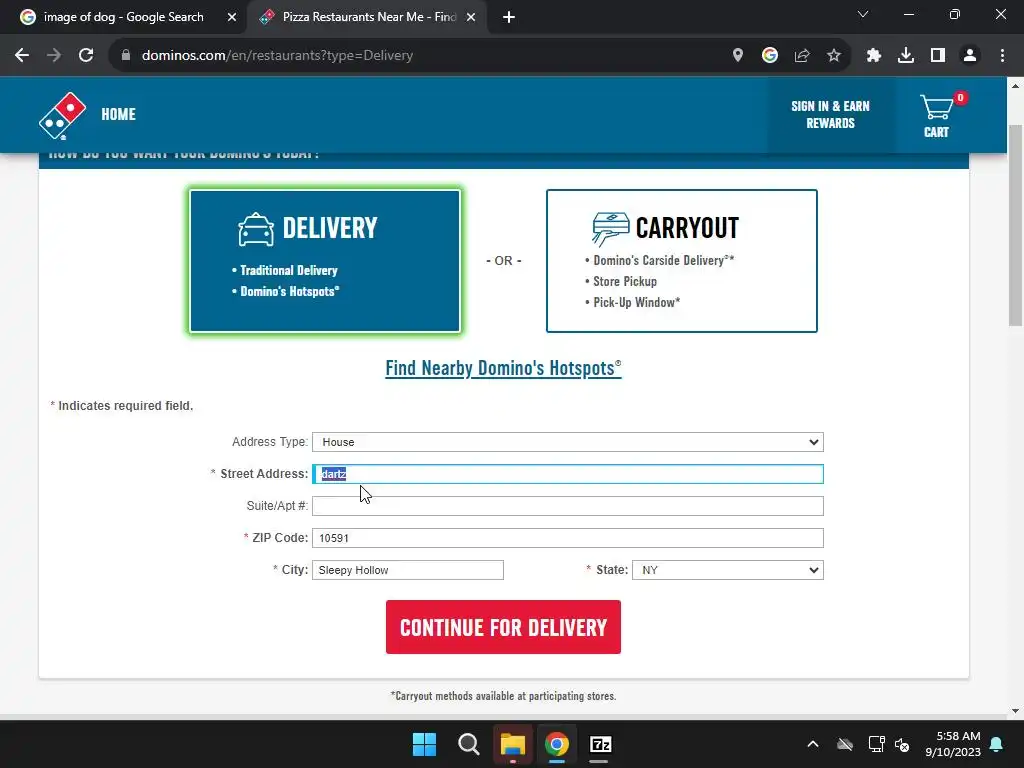Open File Explorer from taskbar

pos(513,744)
